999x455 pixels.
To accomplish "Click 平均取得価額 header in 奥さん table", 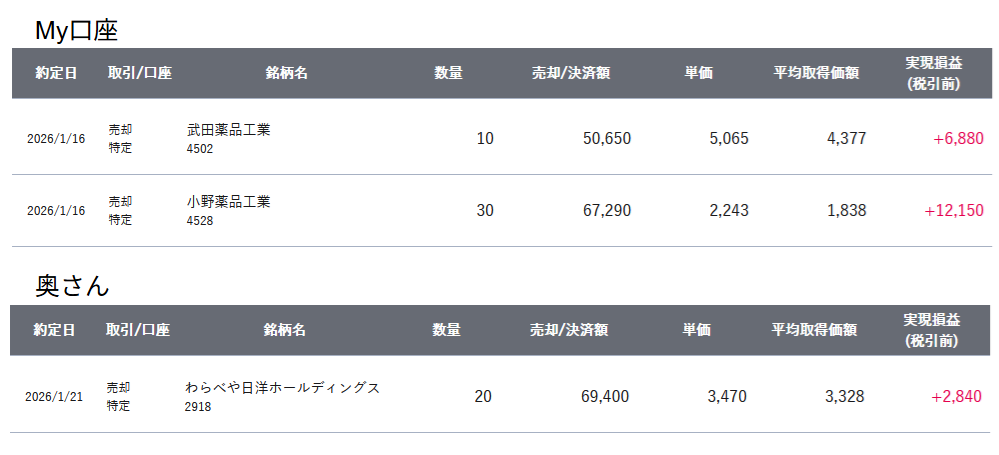I will pyautogui.click(x=814, y=330).
